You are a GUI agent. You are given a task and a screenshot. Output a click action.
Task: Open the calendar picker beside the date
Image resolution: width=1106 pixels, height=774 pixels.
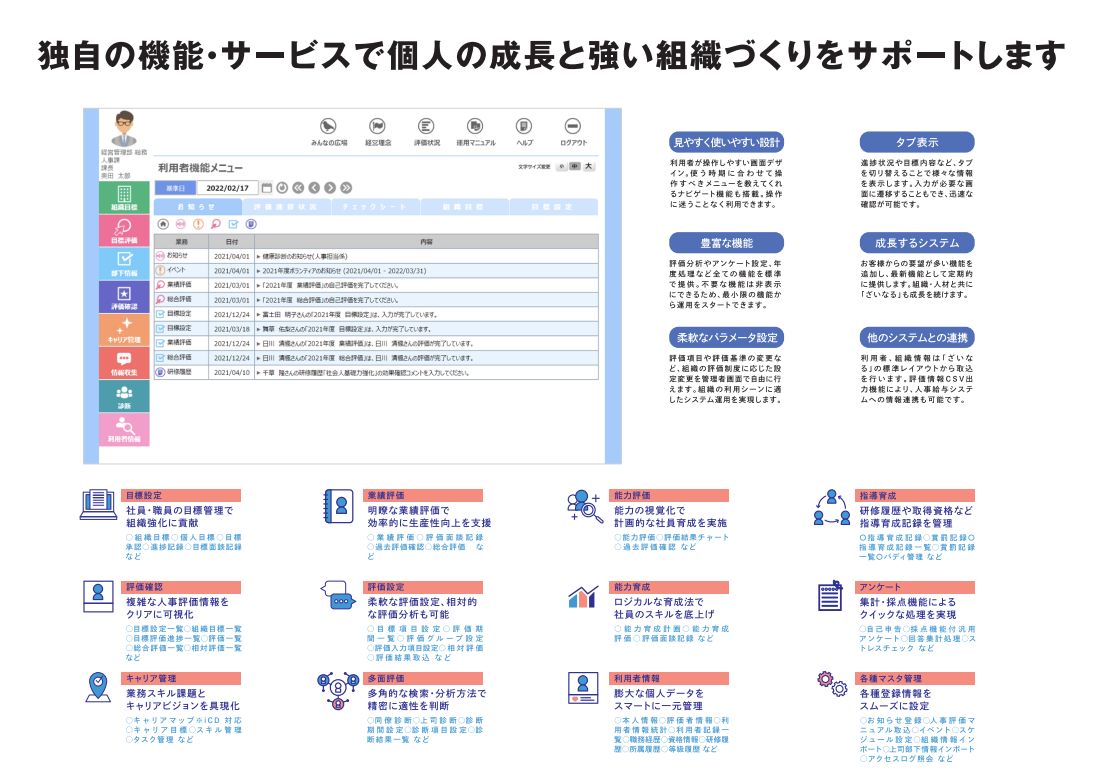(266, 187)
